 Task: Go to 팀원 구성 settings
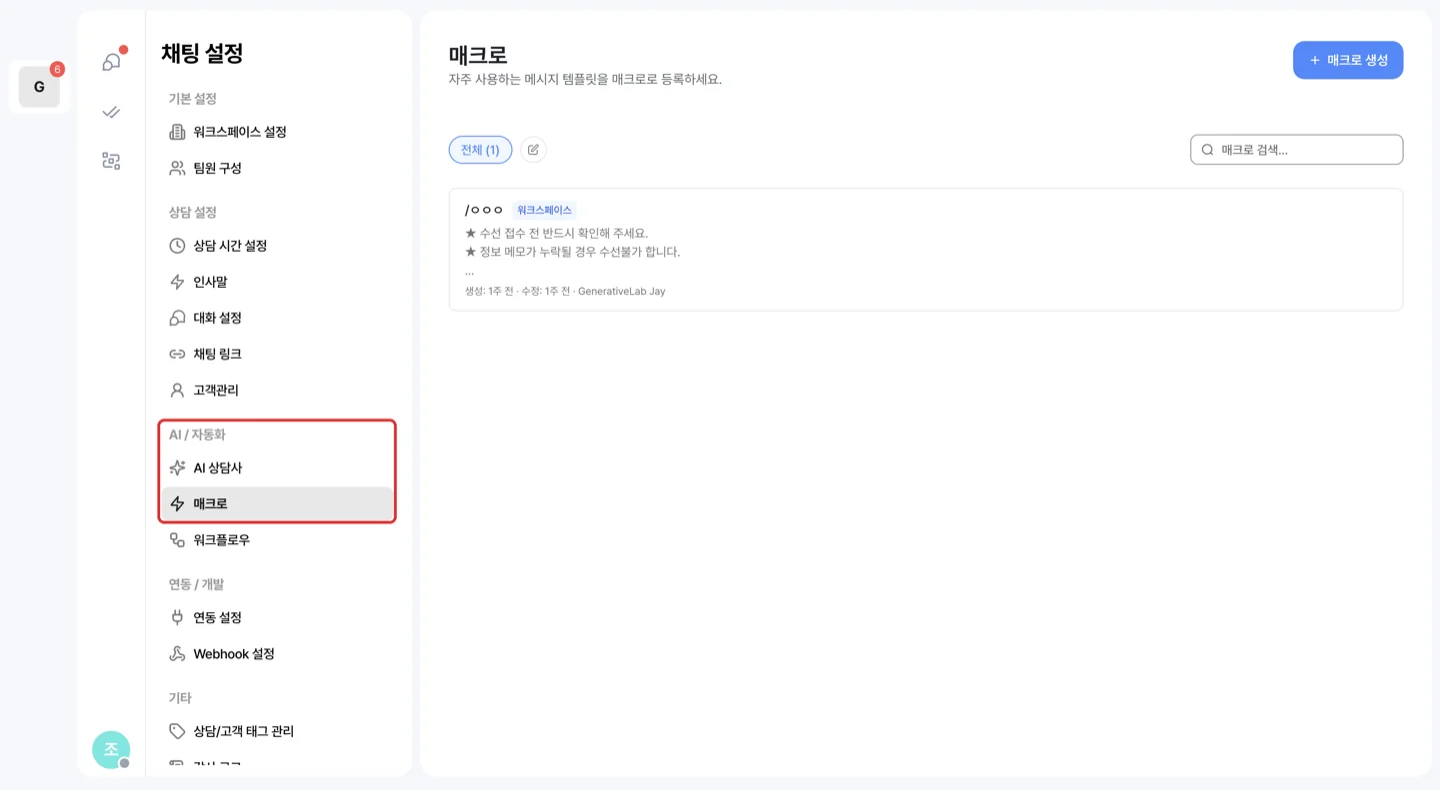(x=277, y=168)
